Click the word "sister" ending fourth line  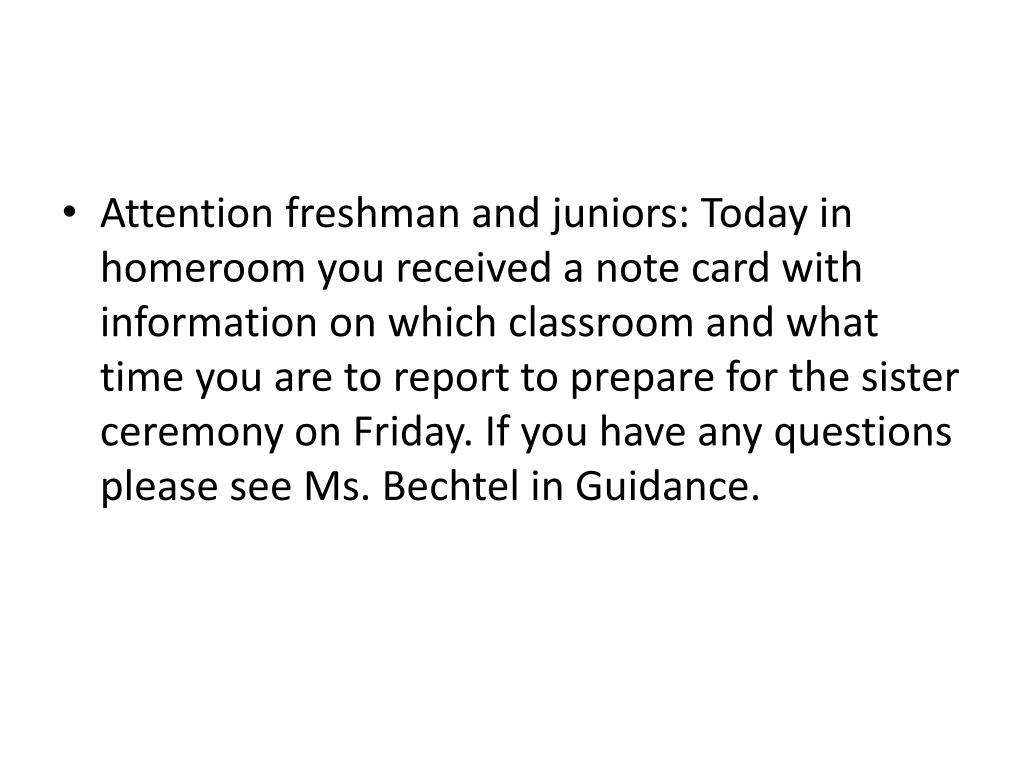[x=919, y=380]
